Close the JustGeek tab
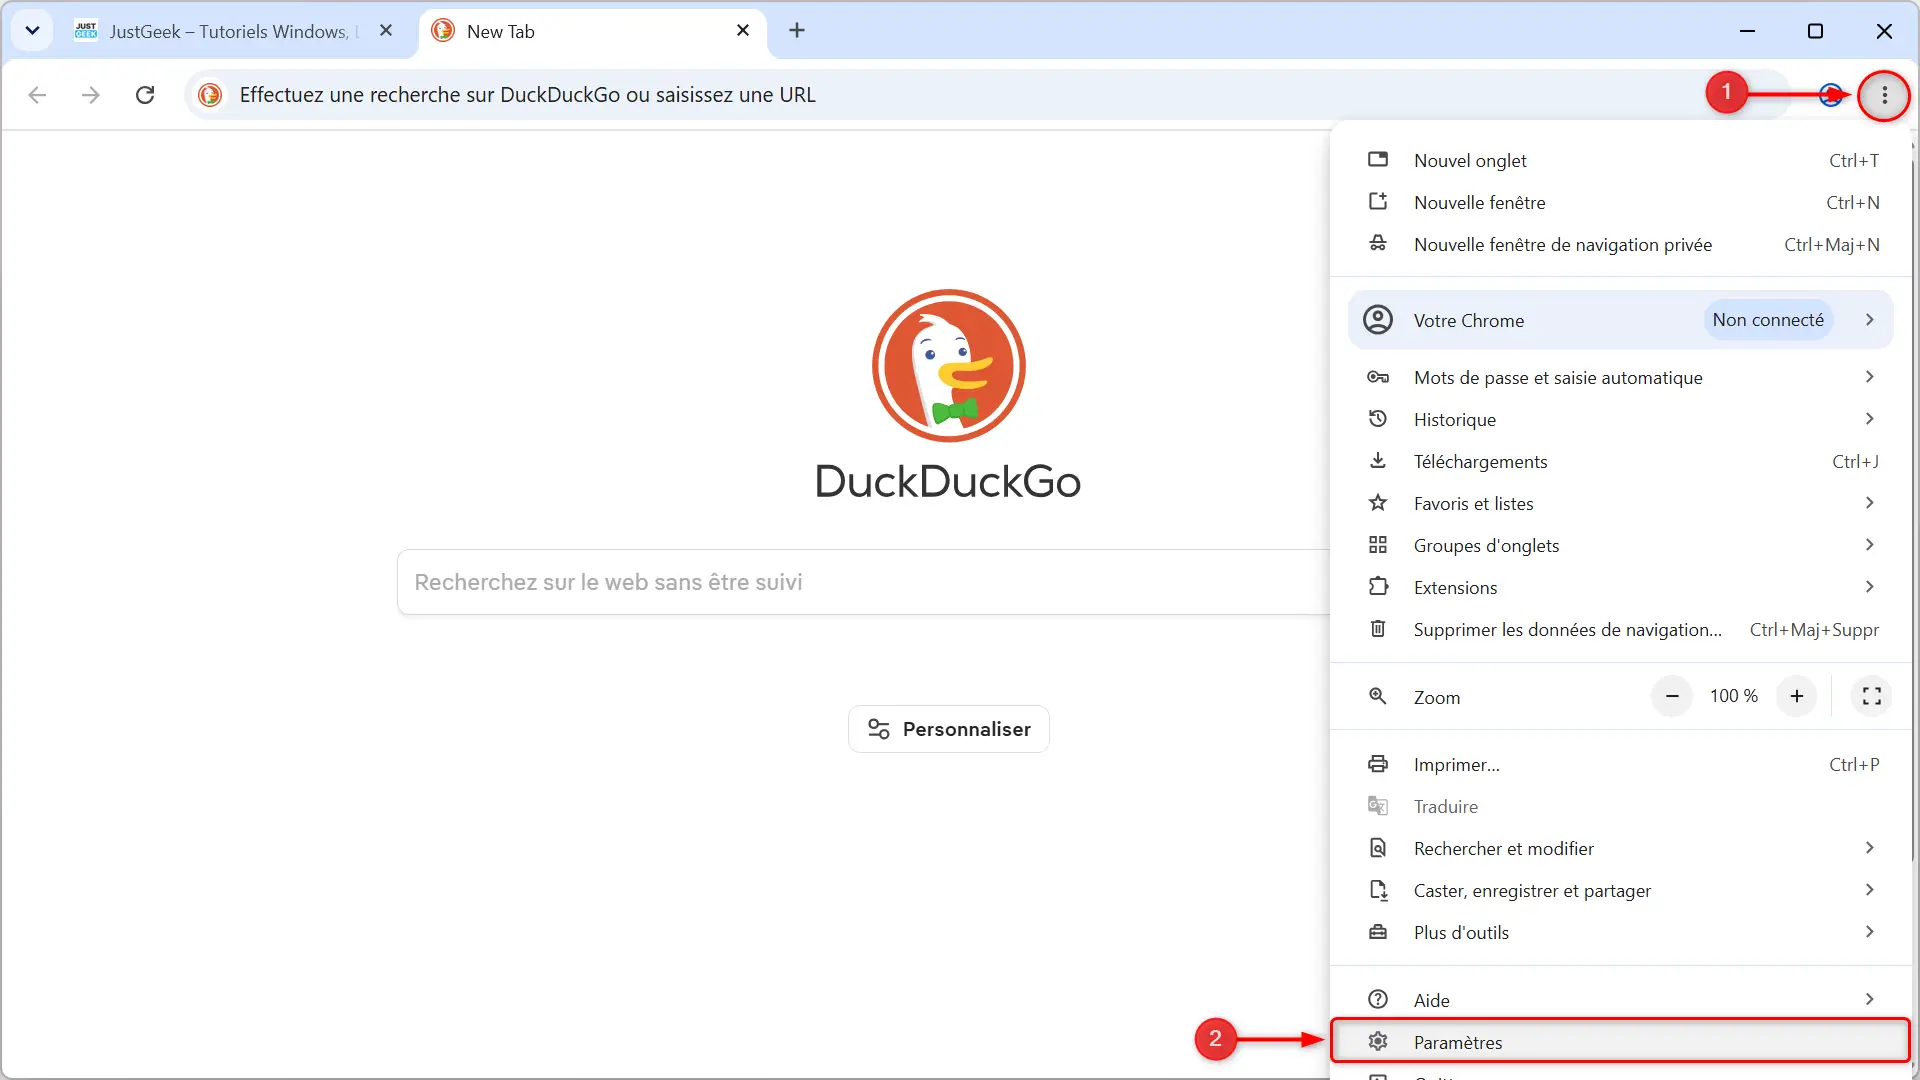Image resolution: width=1920 pixels, height=1080 pixels. [386, 31]
